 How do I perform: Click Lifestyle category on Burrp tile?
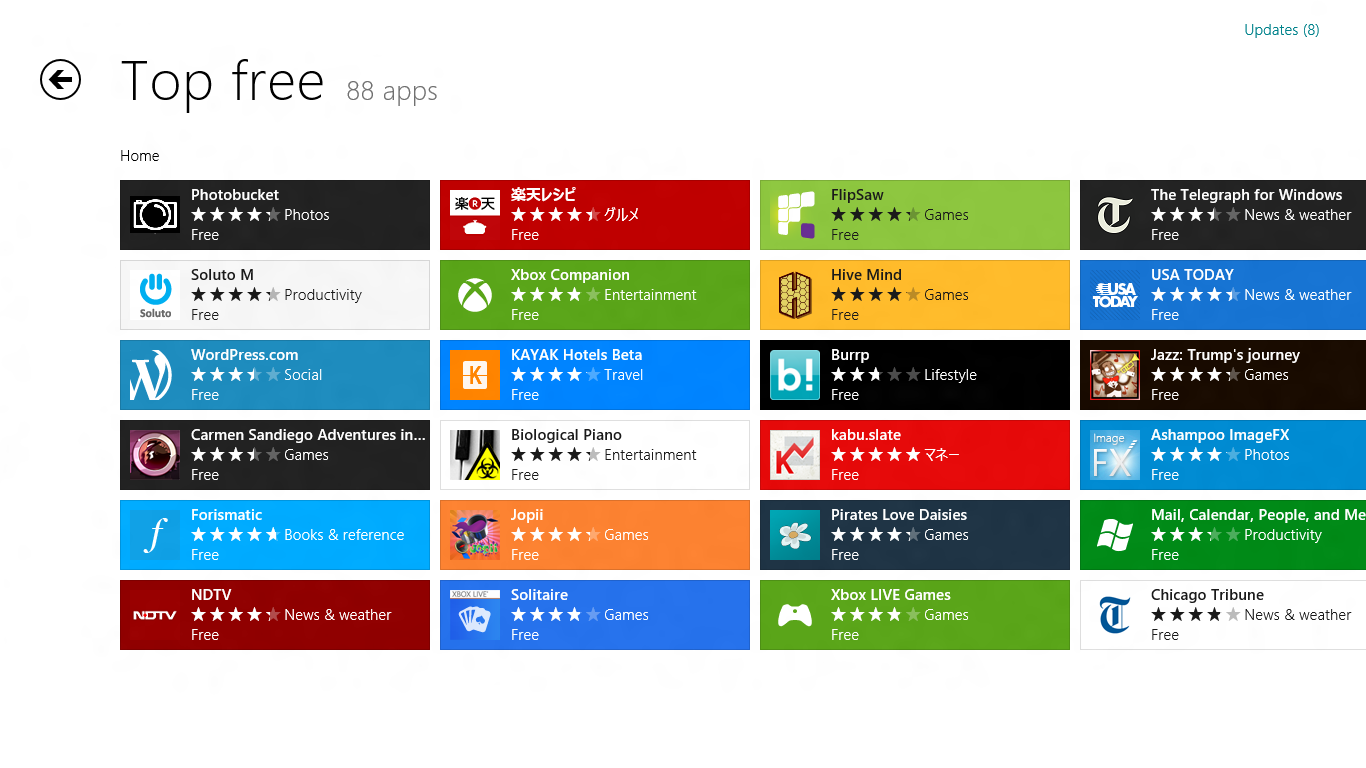(950, 375)
